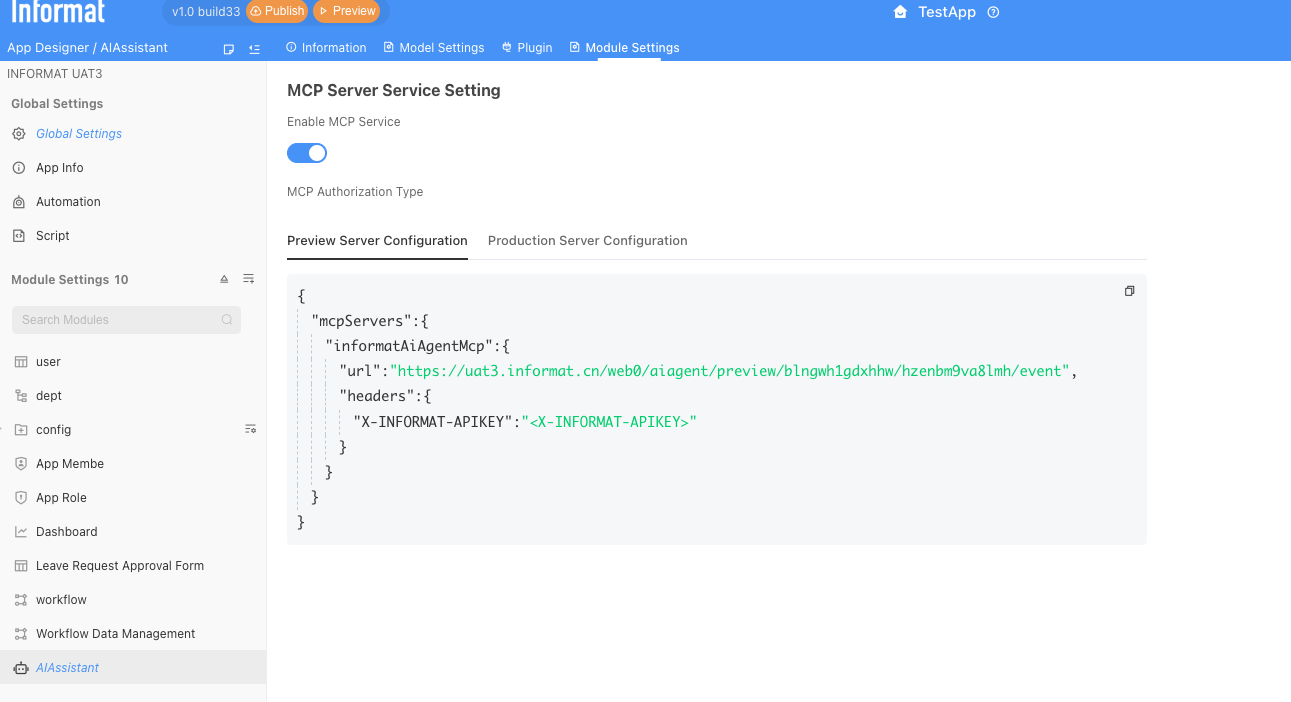Open the Dashboard module

point(67,532)
